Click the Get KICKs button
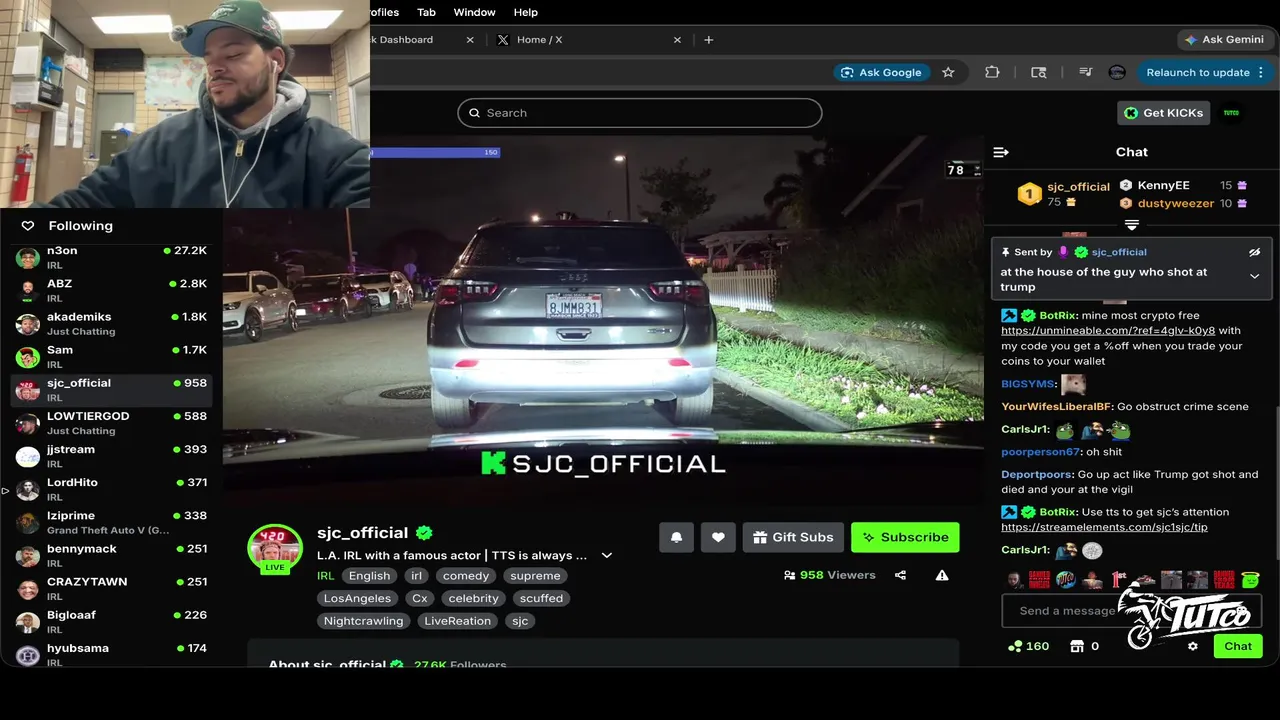1280x720 pixels. pyautogui.click(x=1164, y=113)
